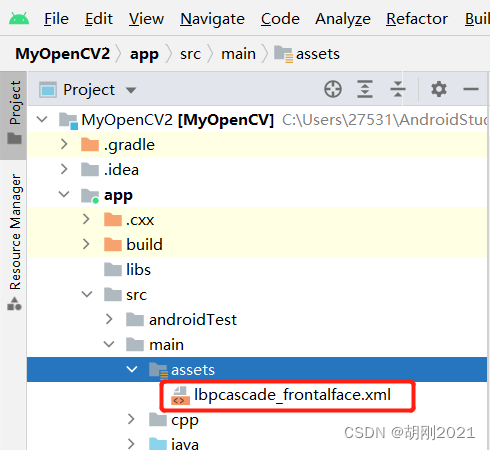Screen dimensions: 490x450
Task: Collapse the app module
Action: click(64, 194)
